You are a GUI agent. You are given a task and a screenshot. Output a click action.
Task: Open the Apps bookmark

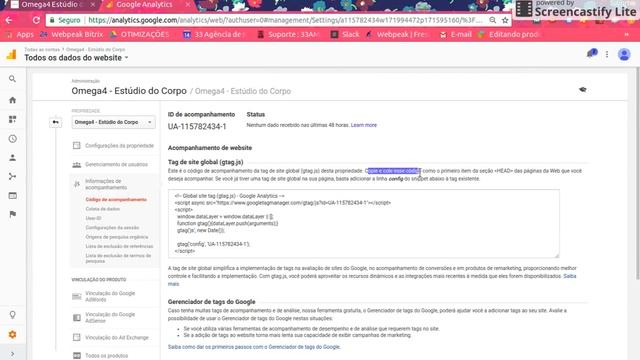tap(20, 35)
